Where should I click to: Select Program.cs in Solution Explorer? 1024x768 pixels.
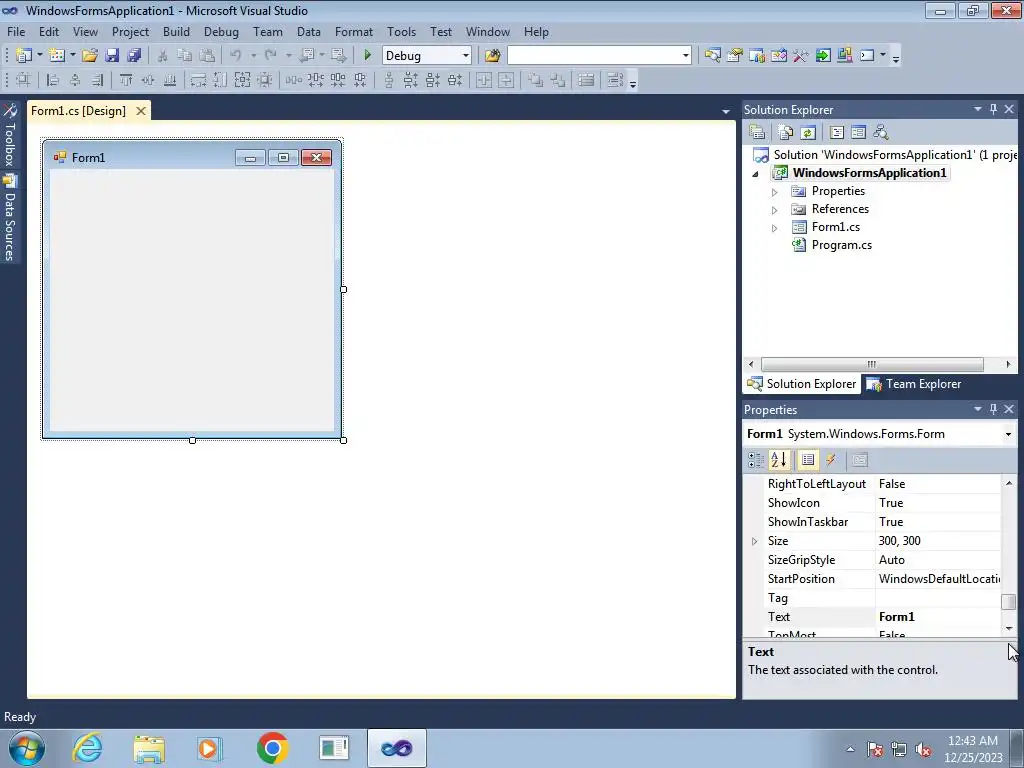coord(841,245)
